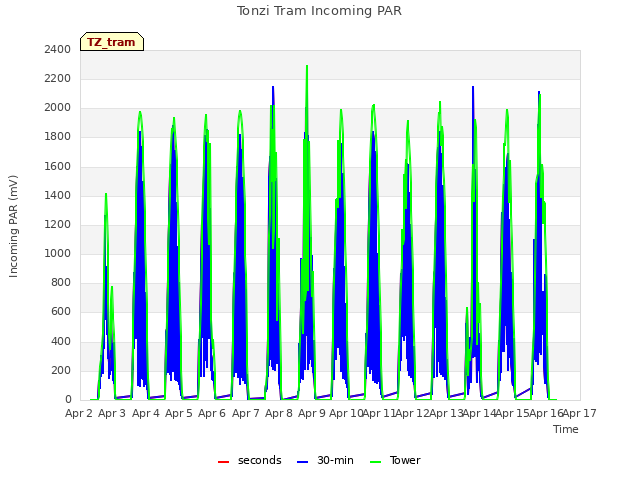The image size is (640, 480).
Task: Click the Apr 17 x-axis label
Action: 580,413
